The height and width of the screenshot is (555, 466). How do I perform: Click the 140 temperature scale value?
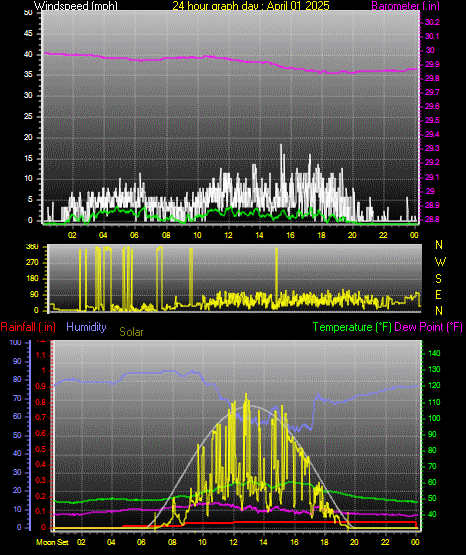click(434, 353)
